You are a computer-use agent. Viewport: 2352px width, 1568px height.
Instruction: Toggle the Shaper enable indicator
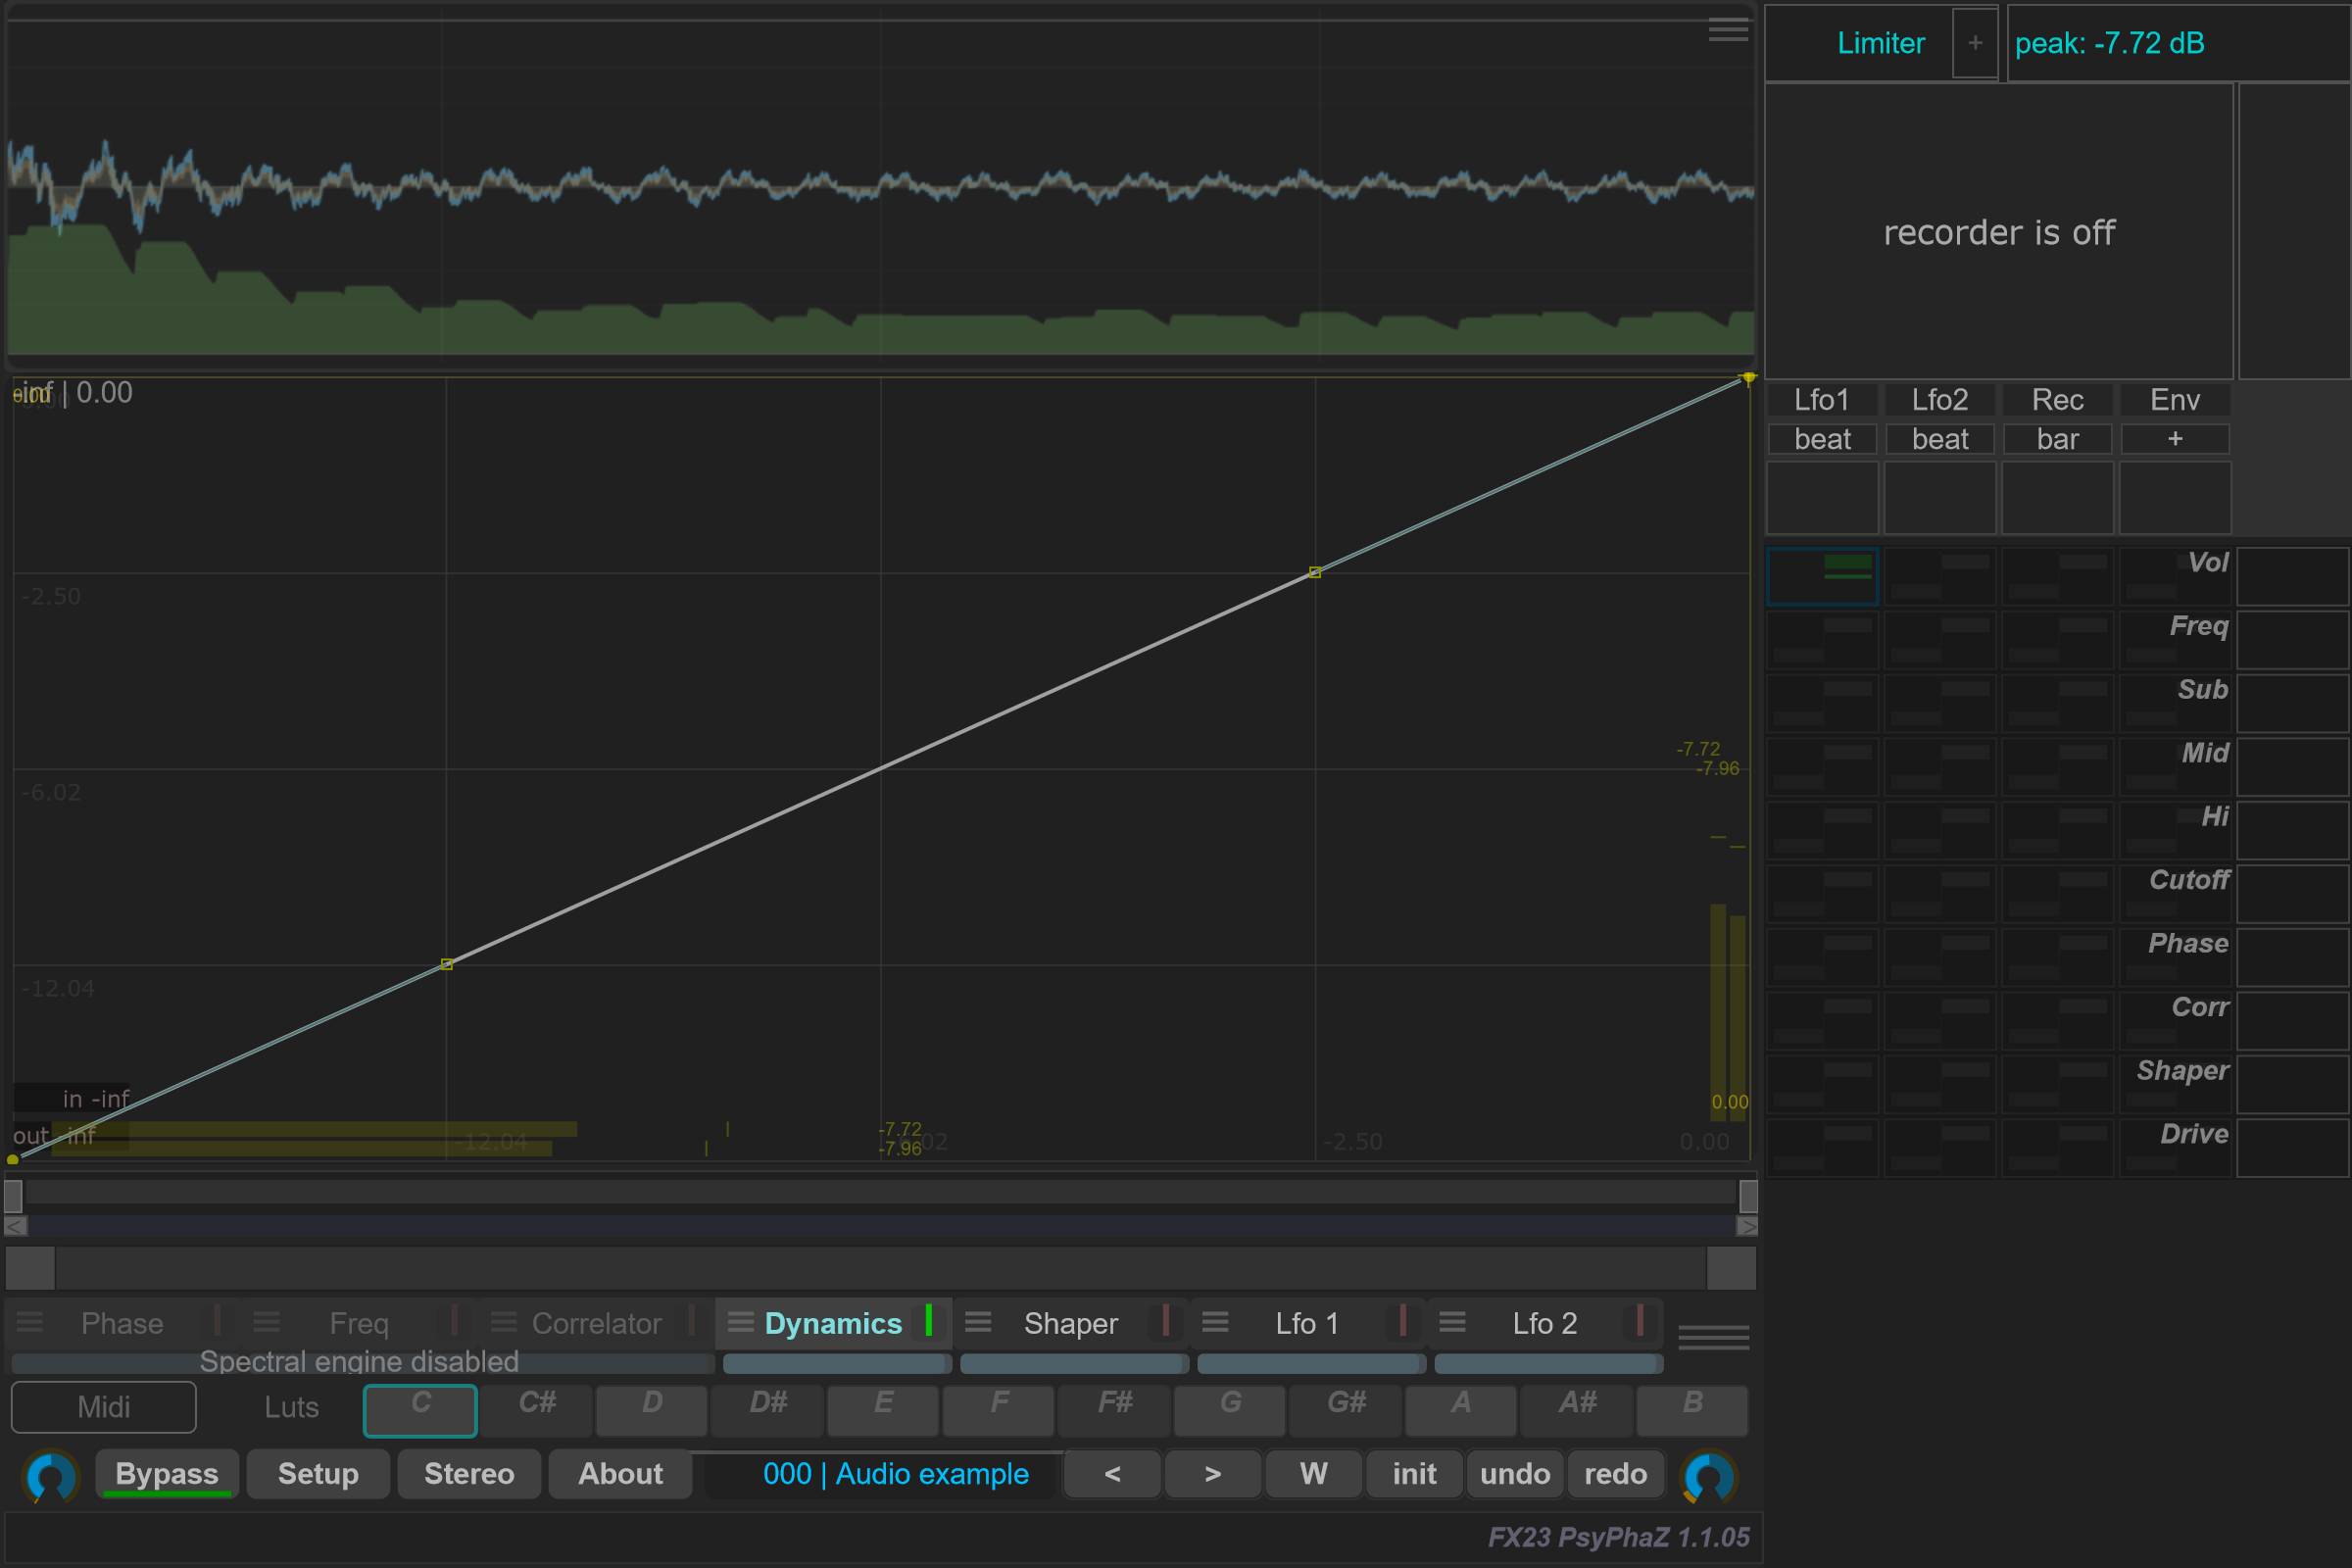click(x=1165, y=1320)
